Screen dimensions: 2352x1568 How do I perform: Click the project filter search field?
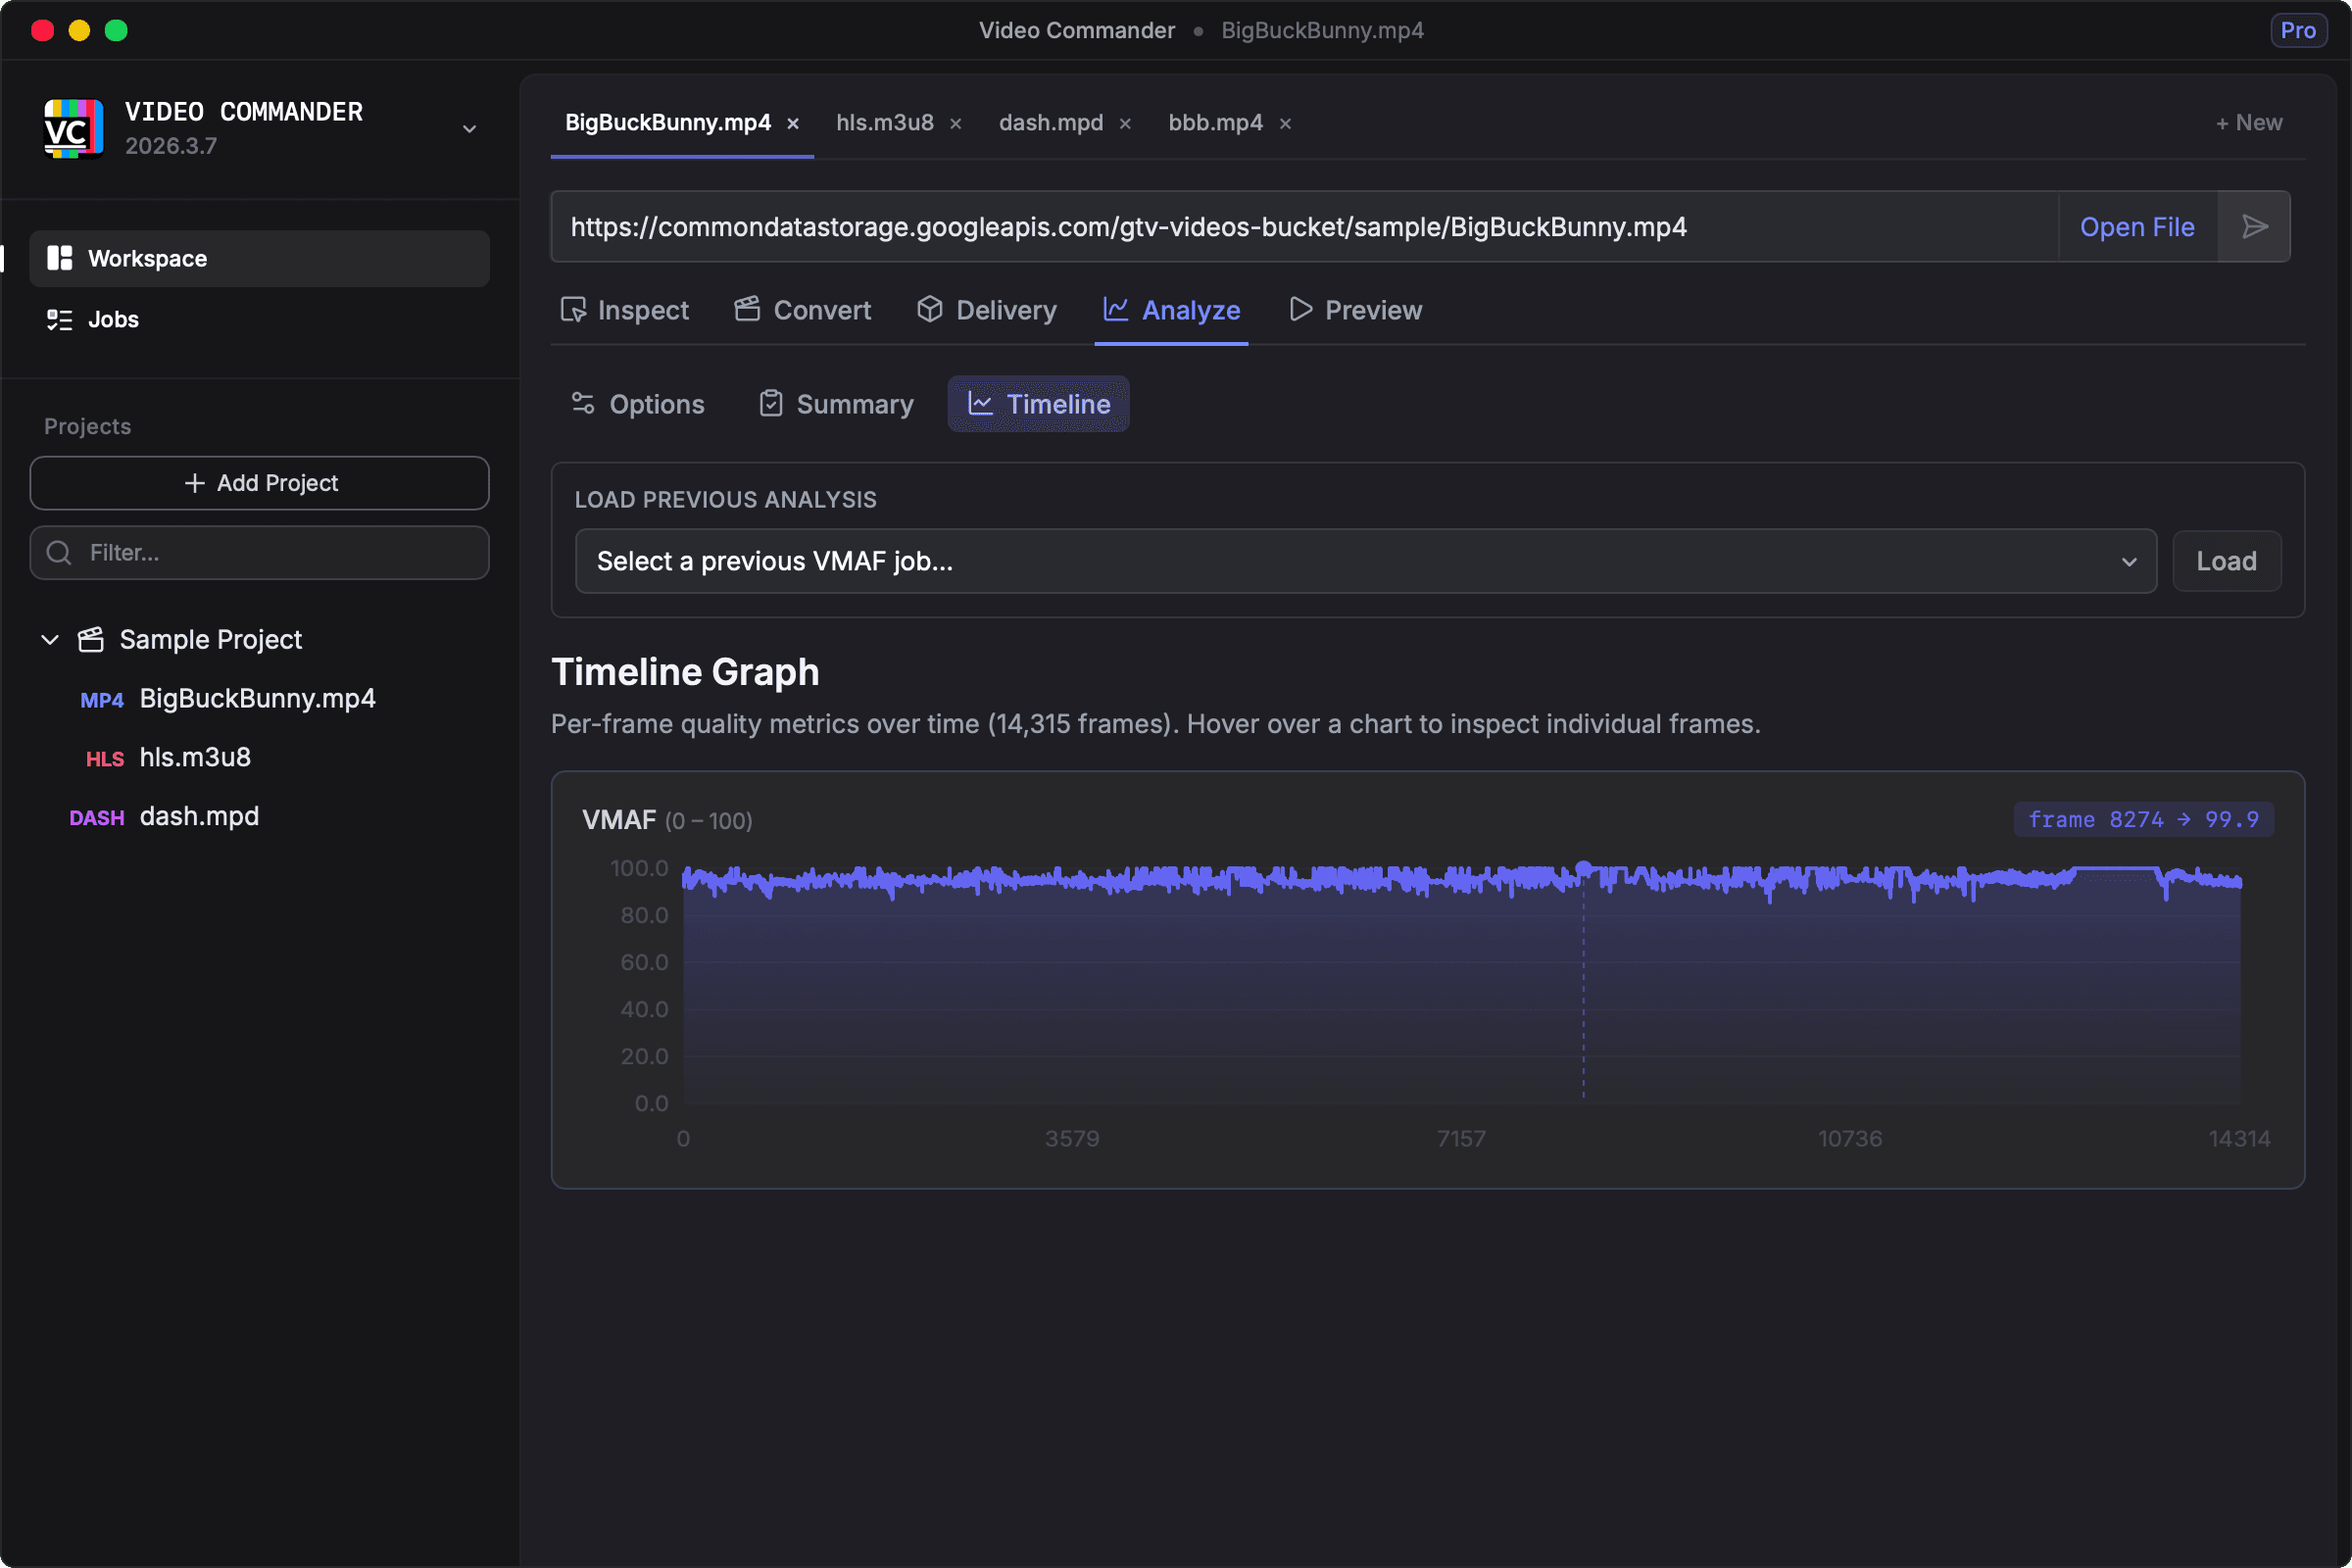[x=259, y=552]
